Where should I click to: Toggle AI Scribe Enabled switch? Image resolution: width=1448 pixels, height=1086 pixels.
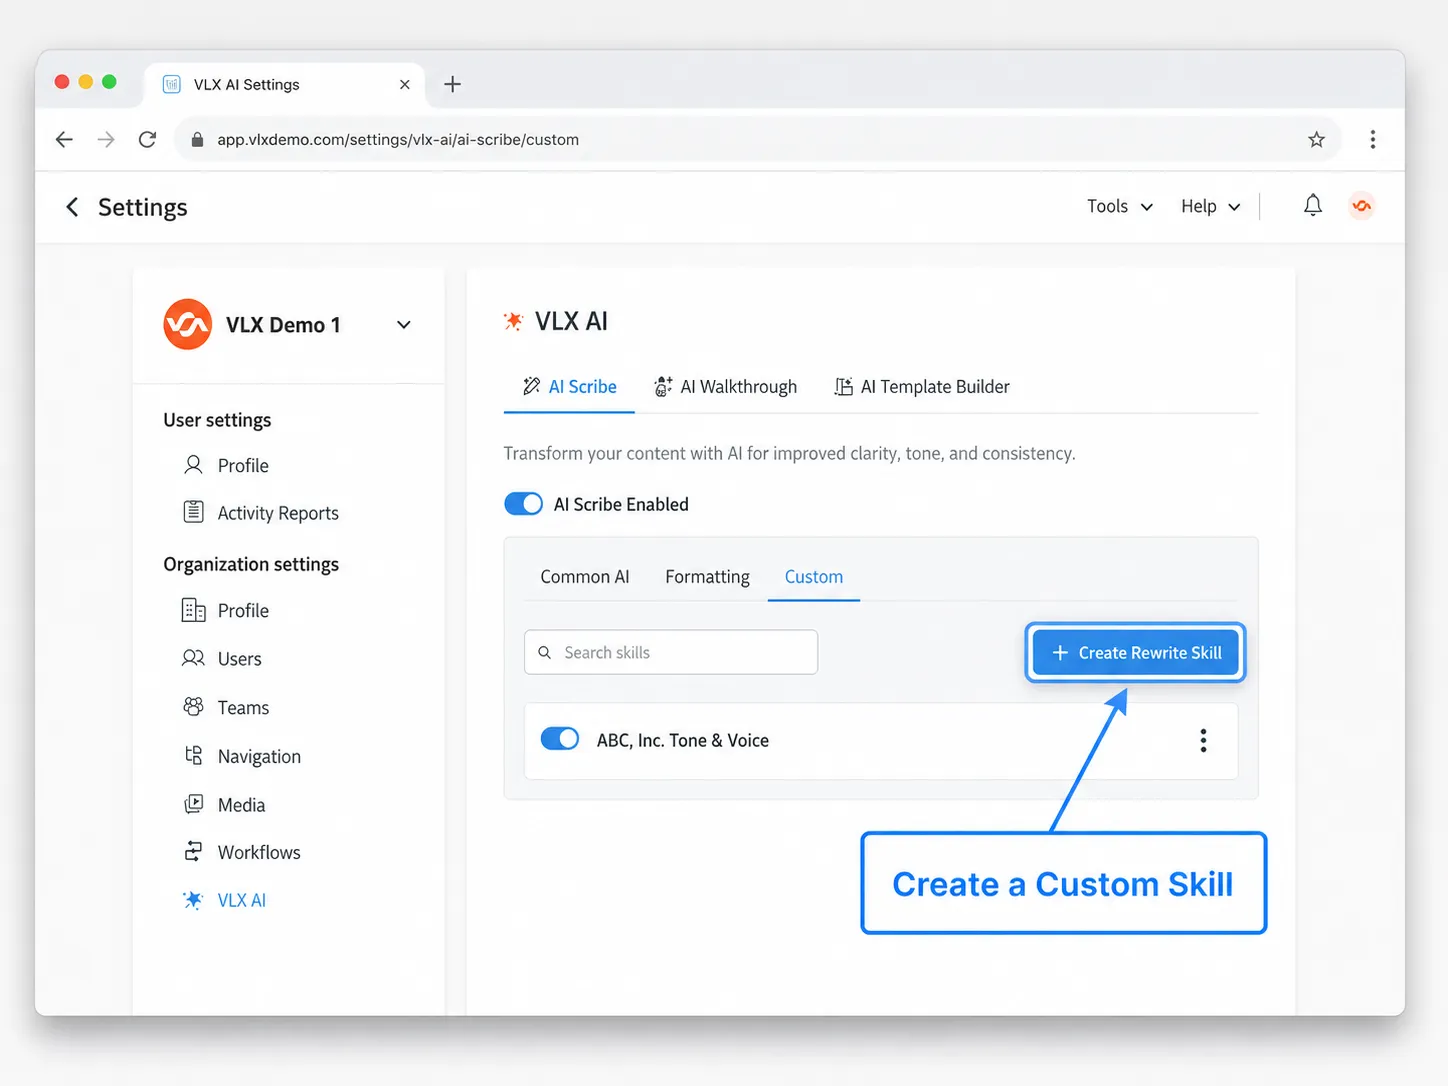tap(523, 504)
